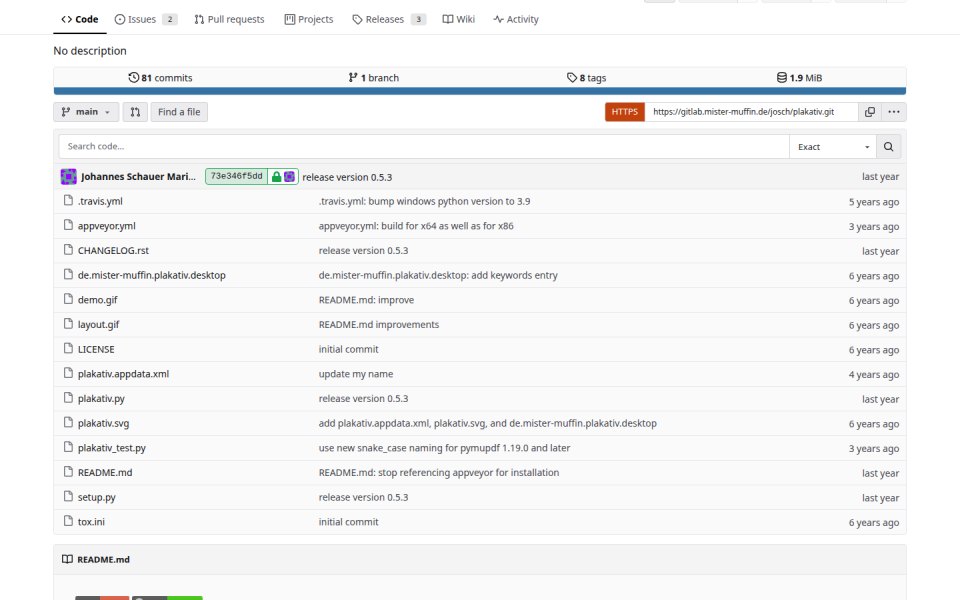This screenshot has width=960, height=600.
Task: Open the plakativ_test.py file
Action: [x=111, y=448]
